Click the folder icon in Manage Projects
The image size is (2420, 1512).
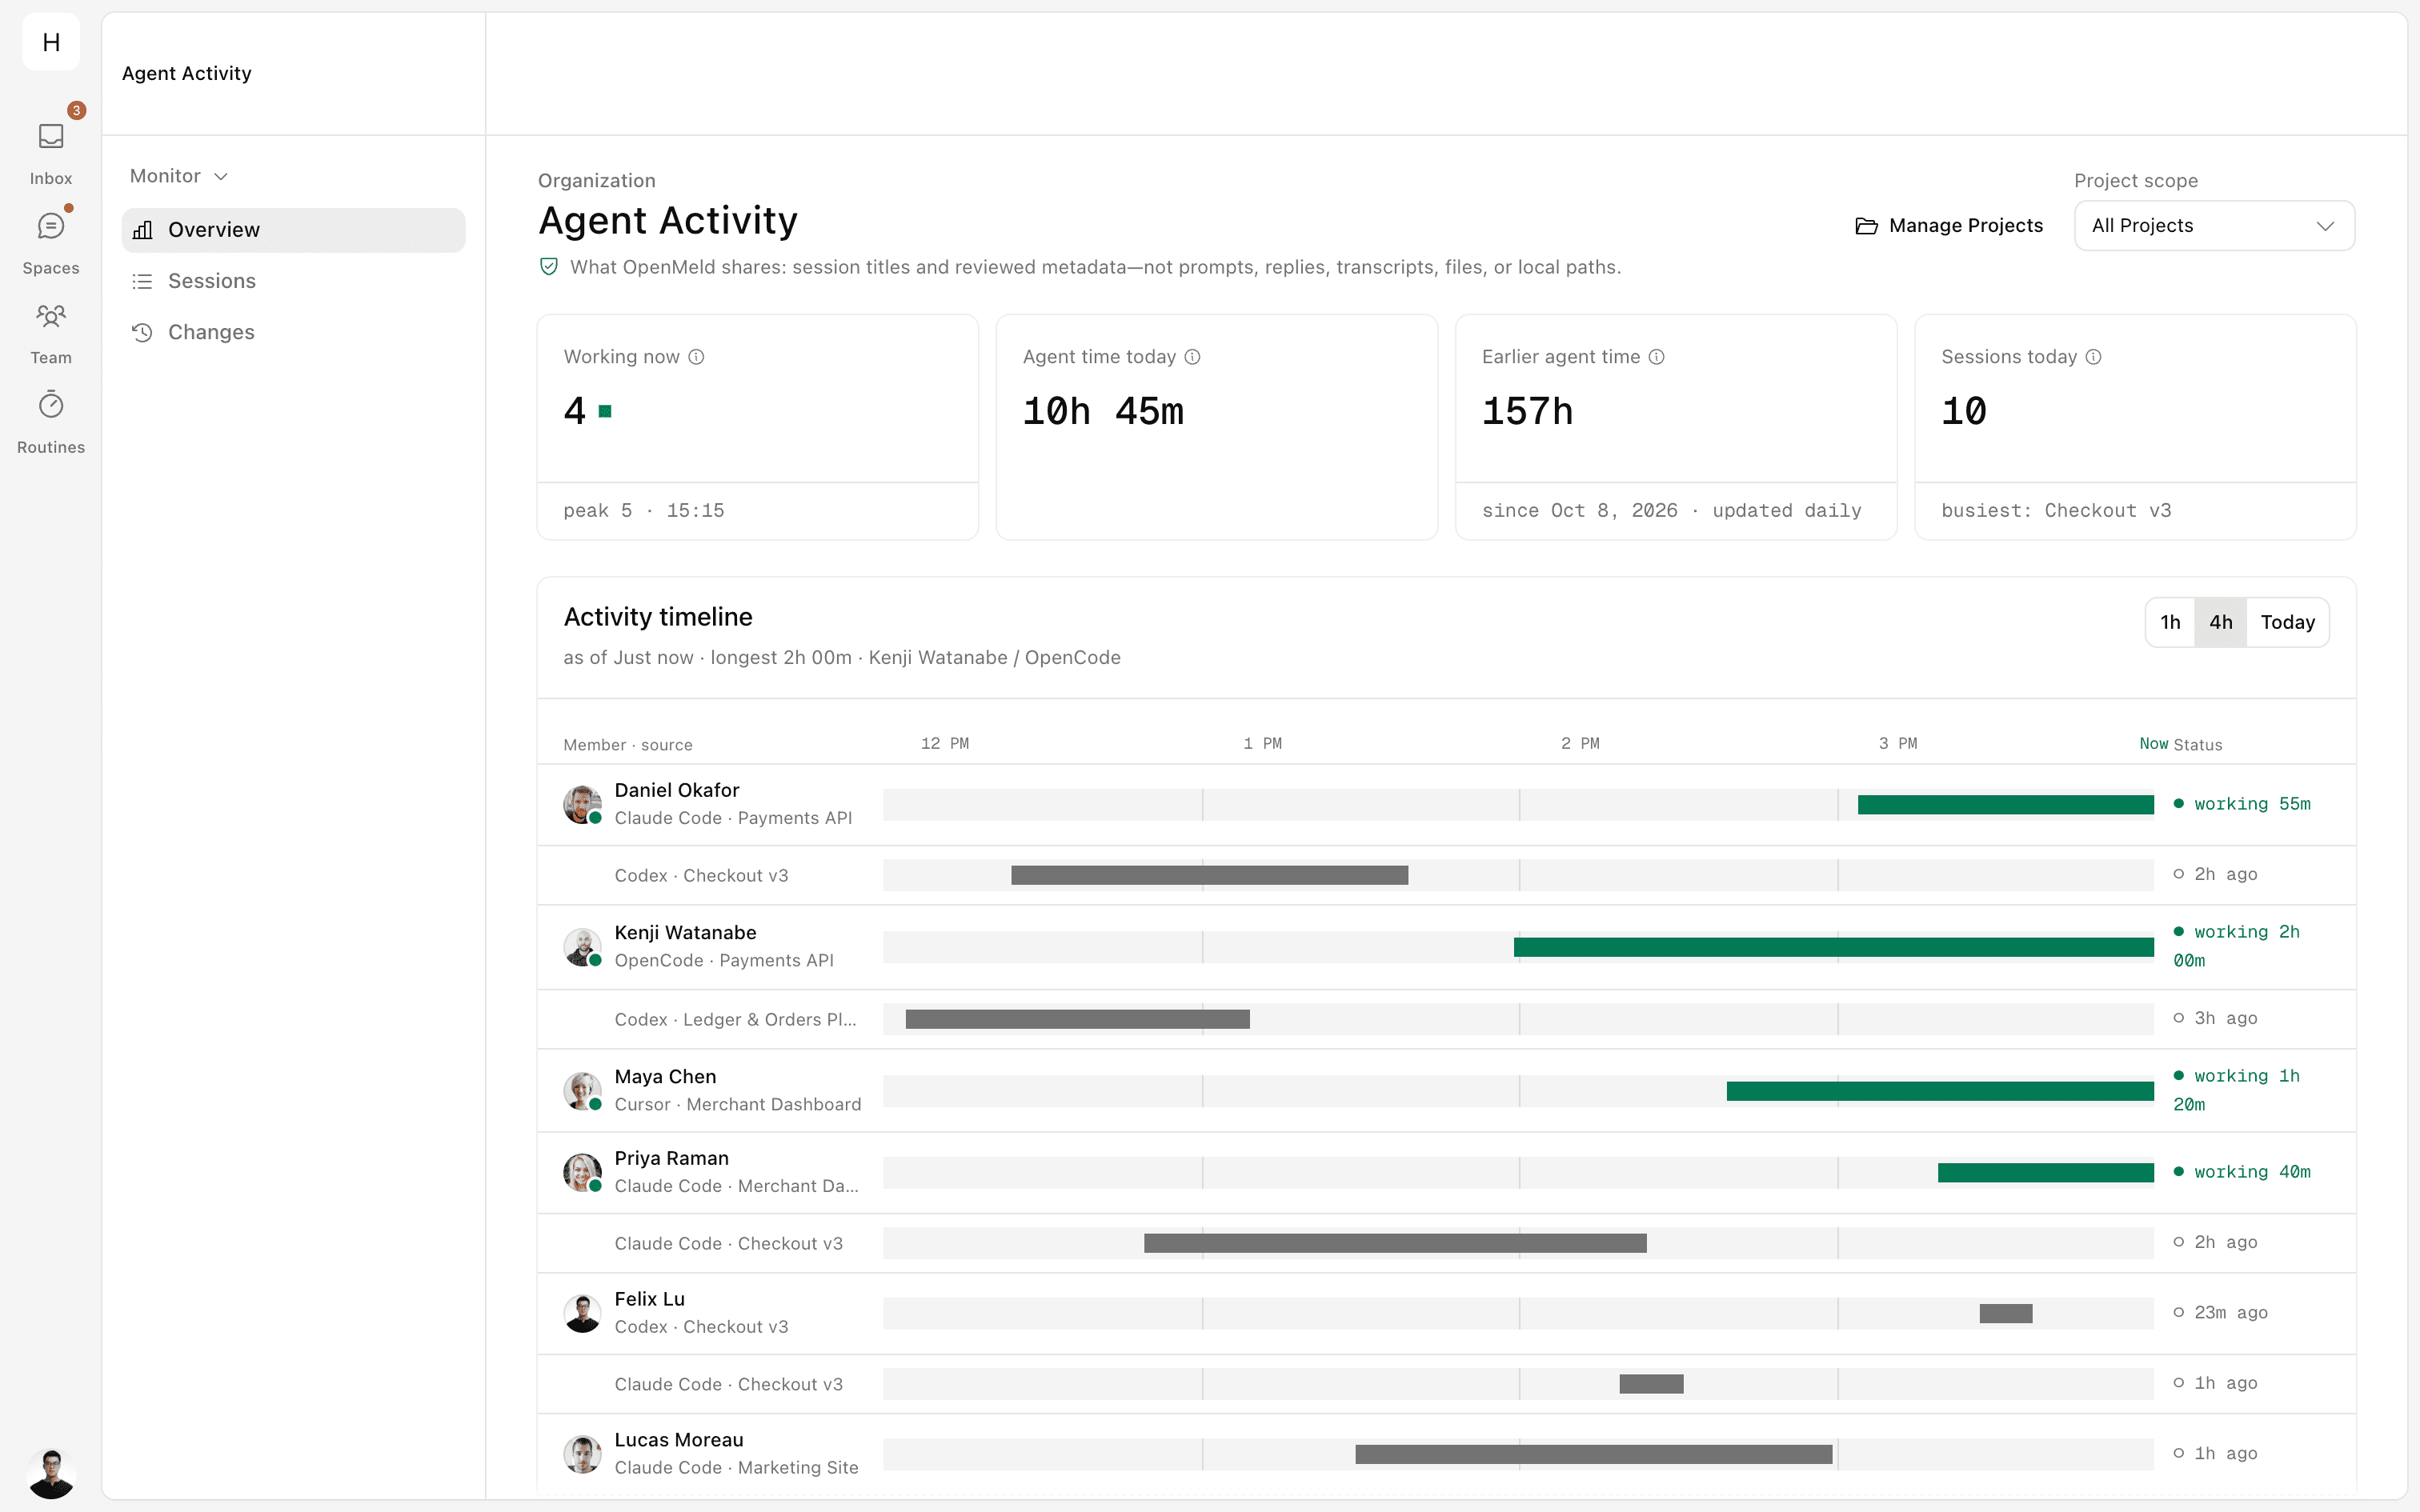(x=1866, y=226)
